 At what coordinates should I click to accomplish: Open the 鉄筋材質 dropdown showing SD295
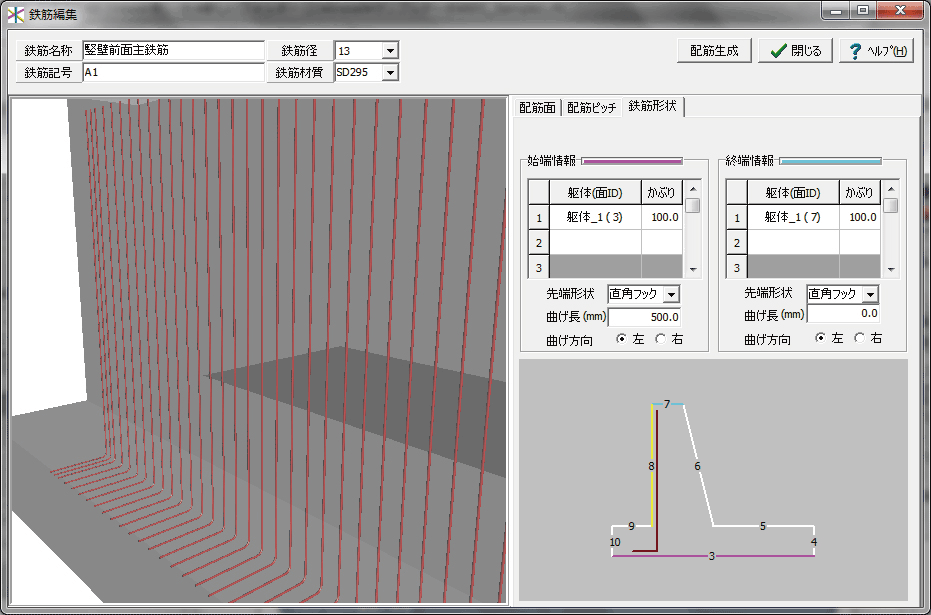tap(389, 72)
